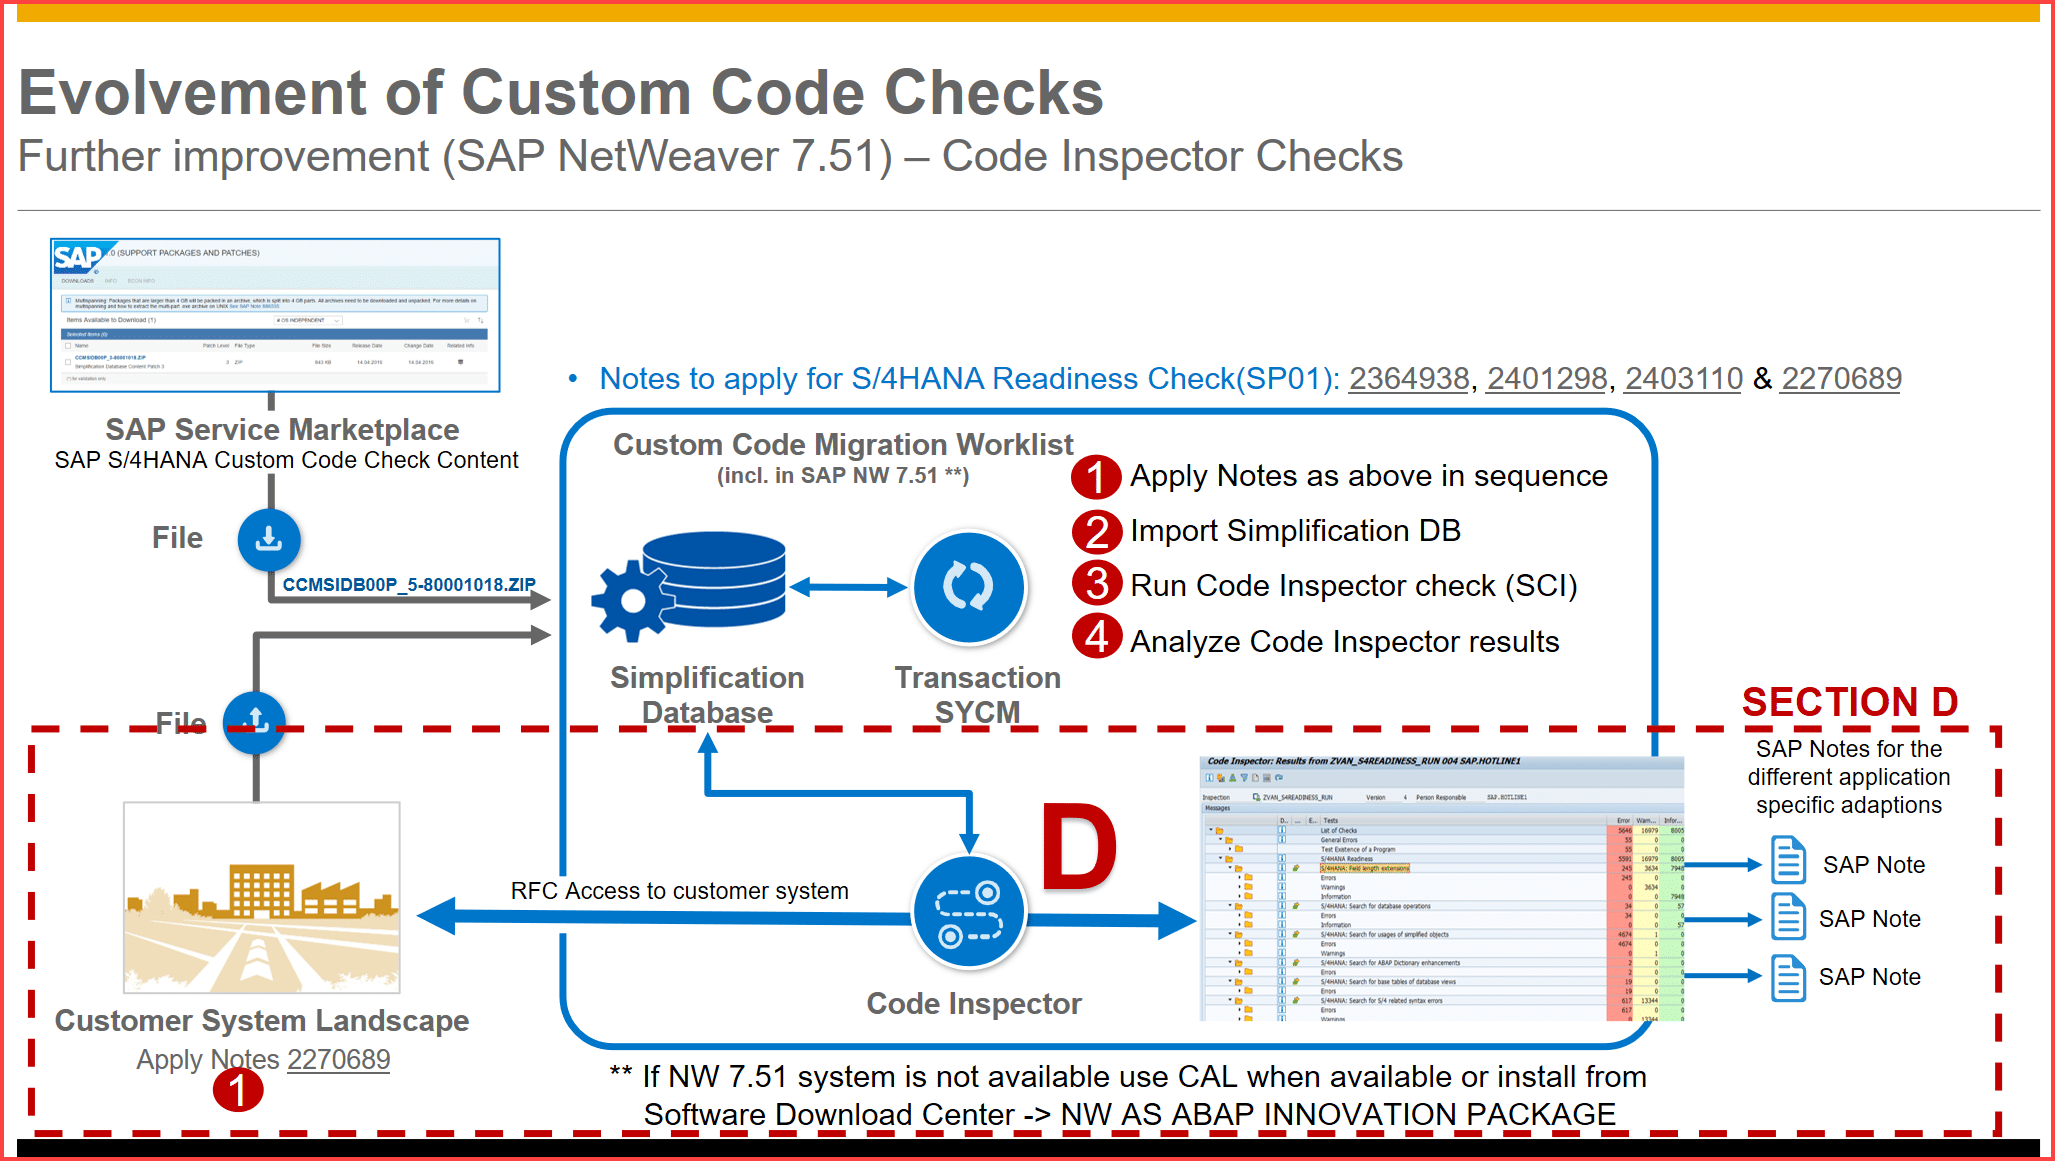Viewport: 2055px width, 1161px height.
Task: Click the Customer System Landscape picture
Action: [261, 897]
